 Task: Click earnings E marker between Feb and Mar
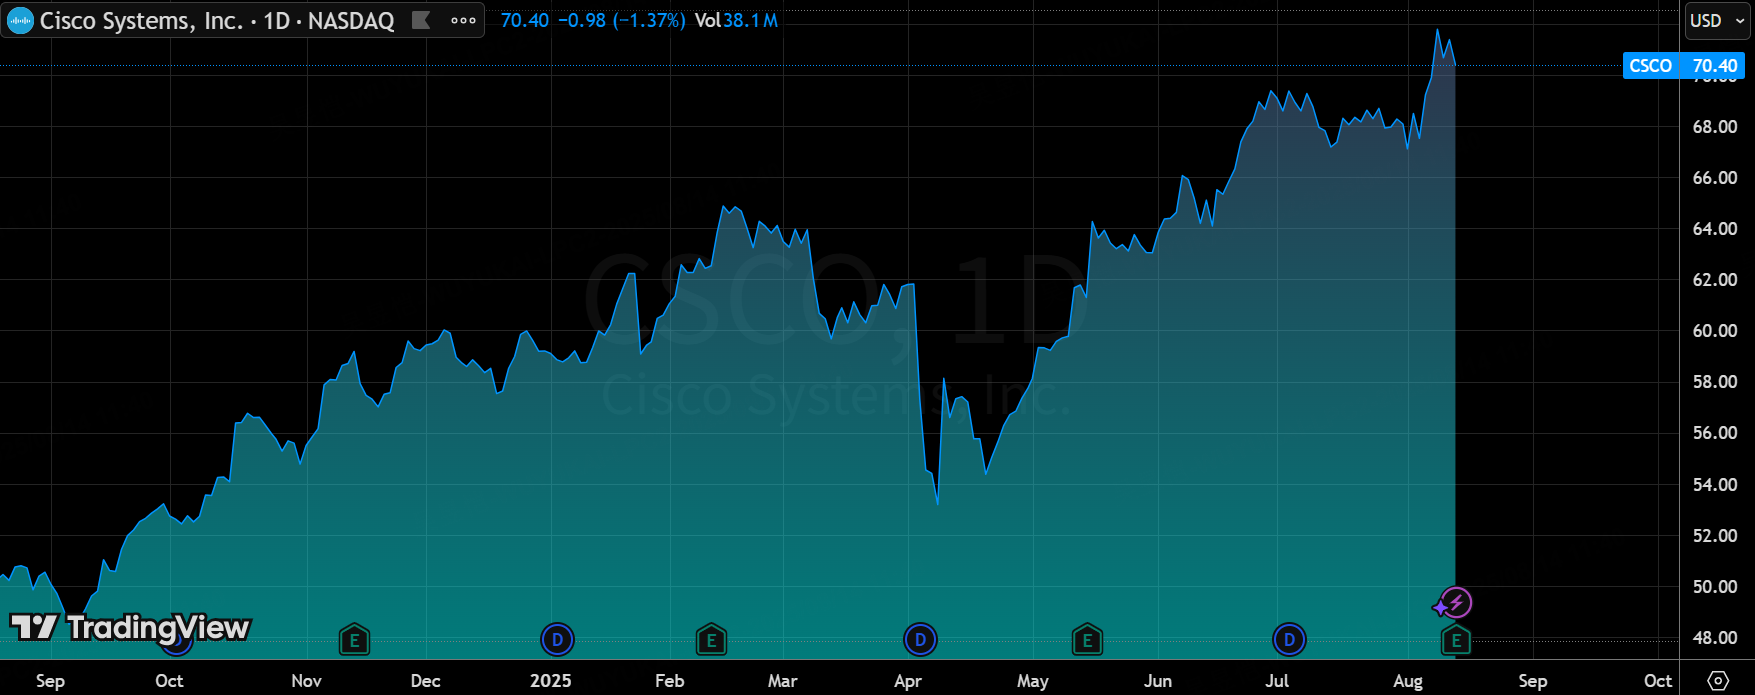click(x=711, y=640)
